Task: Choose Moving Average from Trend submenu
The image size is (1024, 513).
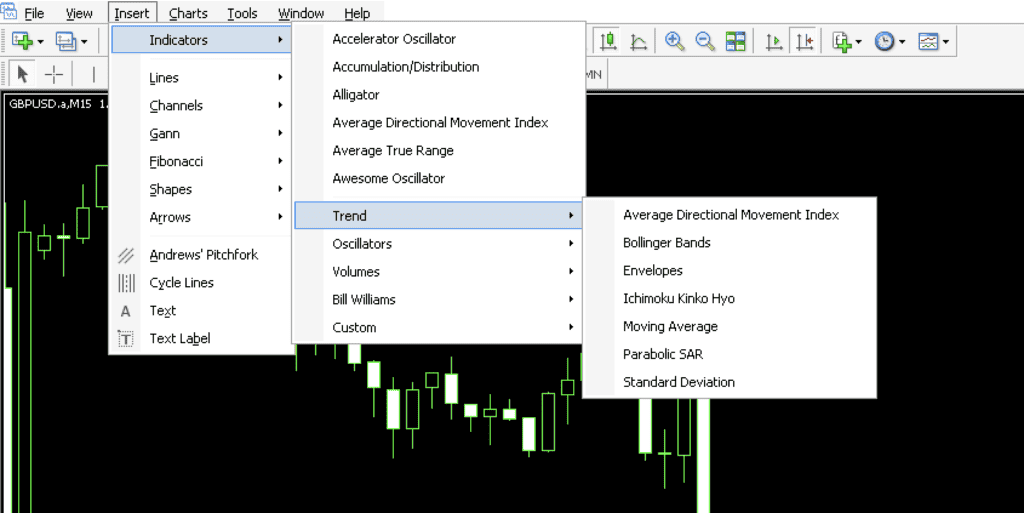Action: [670, 326]
